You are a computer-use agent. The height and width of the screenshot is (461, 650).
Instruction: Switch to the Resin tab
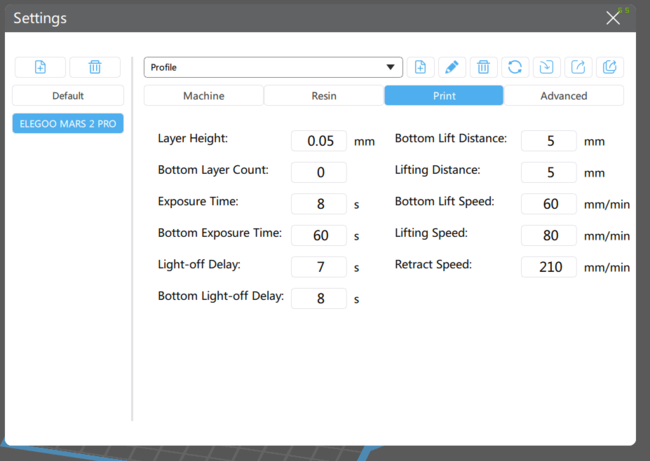(323, 96)
